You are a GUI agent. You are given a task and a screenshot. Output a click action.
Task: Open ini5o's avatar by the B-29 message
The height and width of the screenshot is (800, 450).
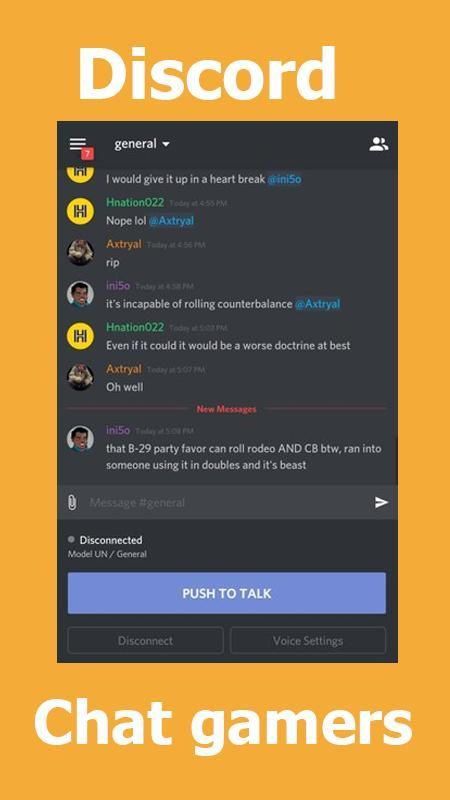pyautogui.click(x=80, y=439)
